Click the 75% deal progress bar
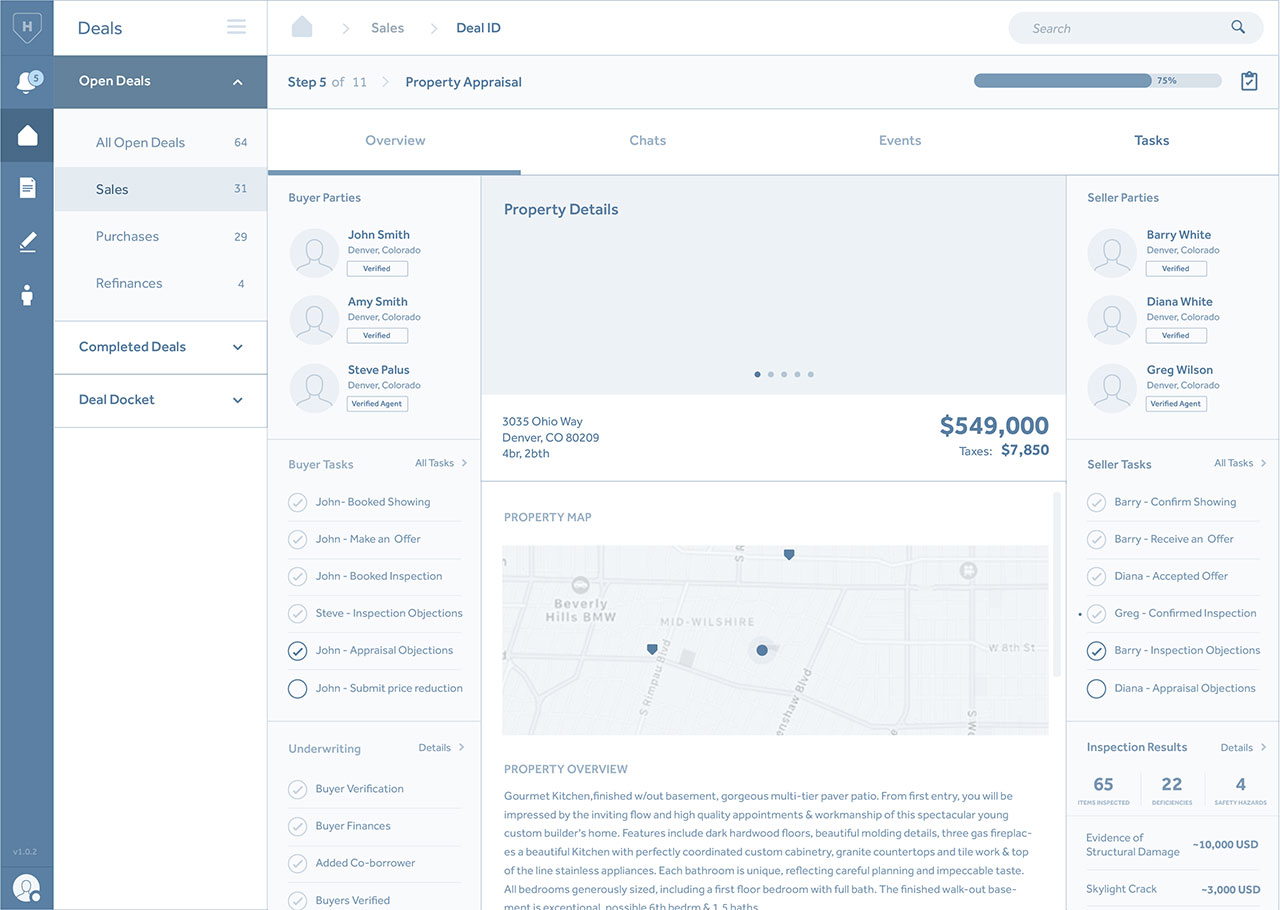This screenshot has width=1280, height=910. point(1097,81)
